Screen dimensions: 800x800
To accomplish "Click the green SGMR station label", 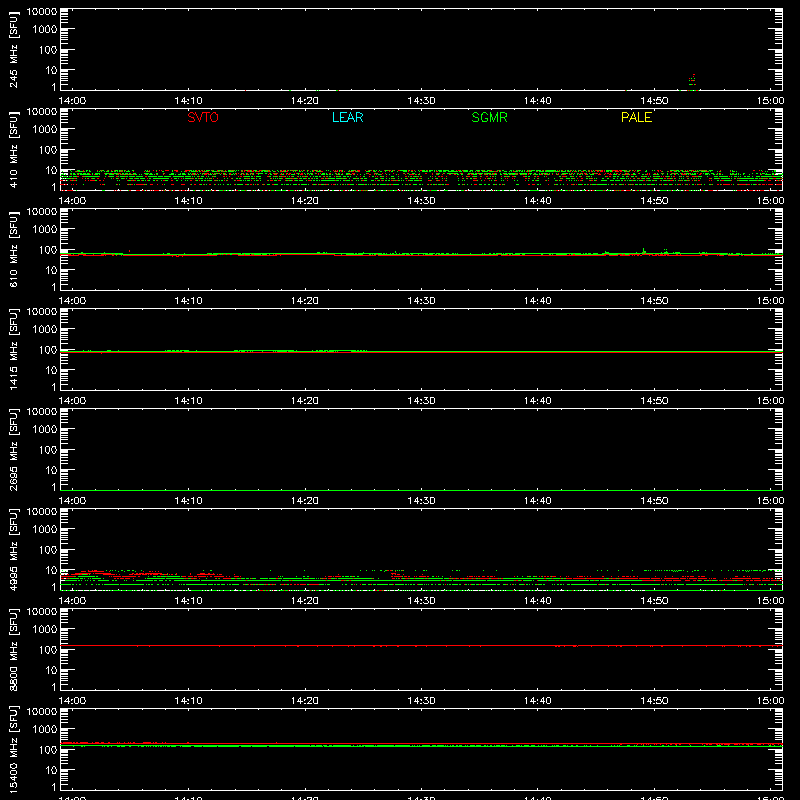I will 489,117.
